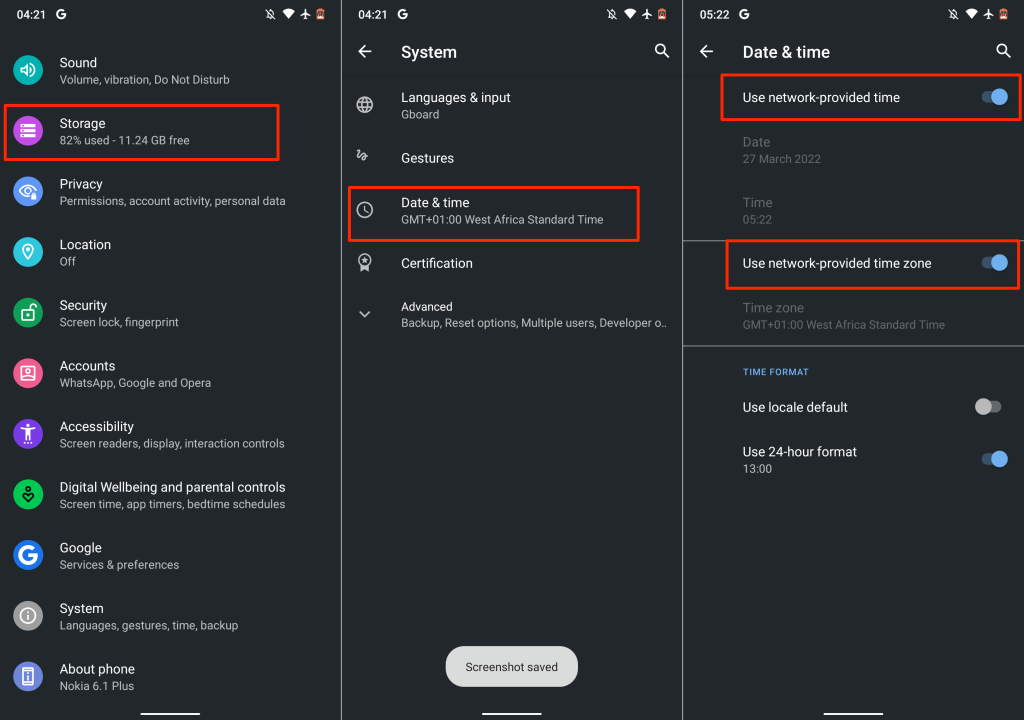The width and height of the screenshot is (1024, 720).
Task: Tap the Location pin icon
Action: [x=28, y=252]
